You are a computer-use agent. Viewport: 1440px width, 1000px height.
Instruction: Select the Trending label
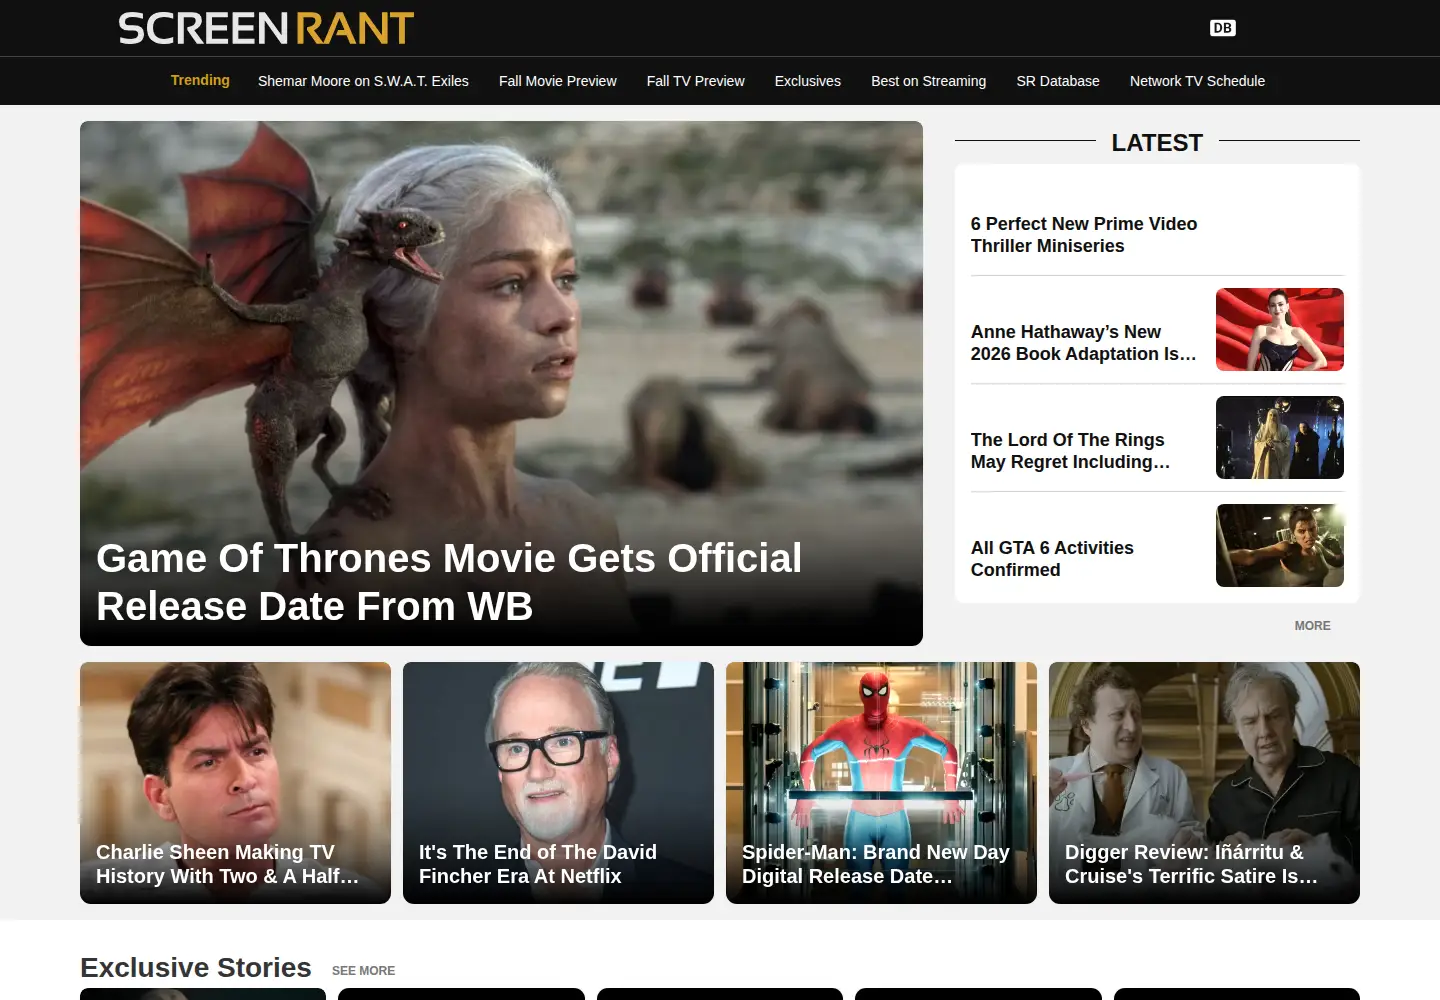pos(200,80)
